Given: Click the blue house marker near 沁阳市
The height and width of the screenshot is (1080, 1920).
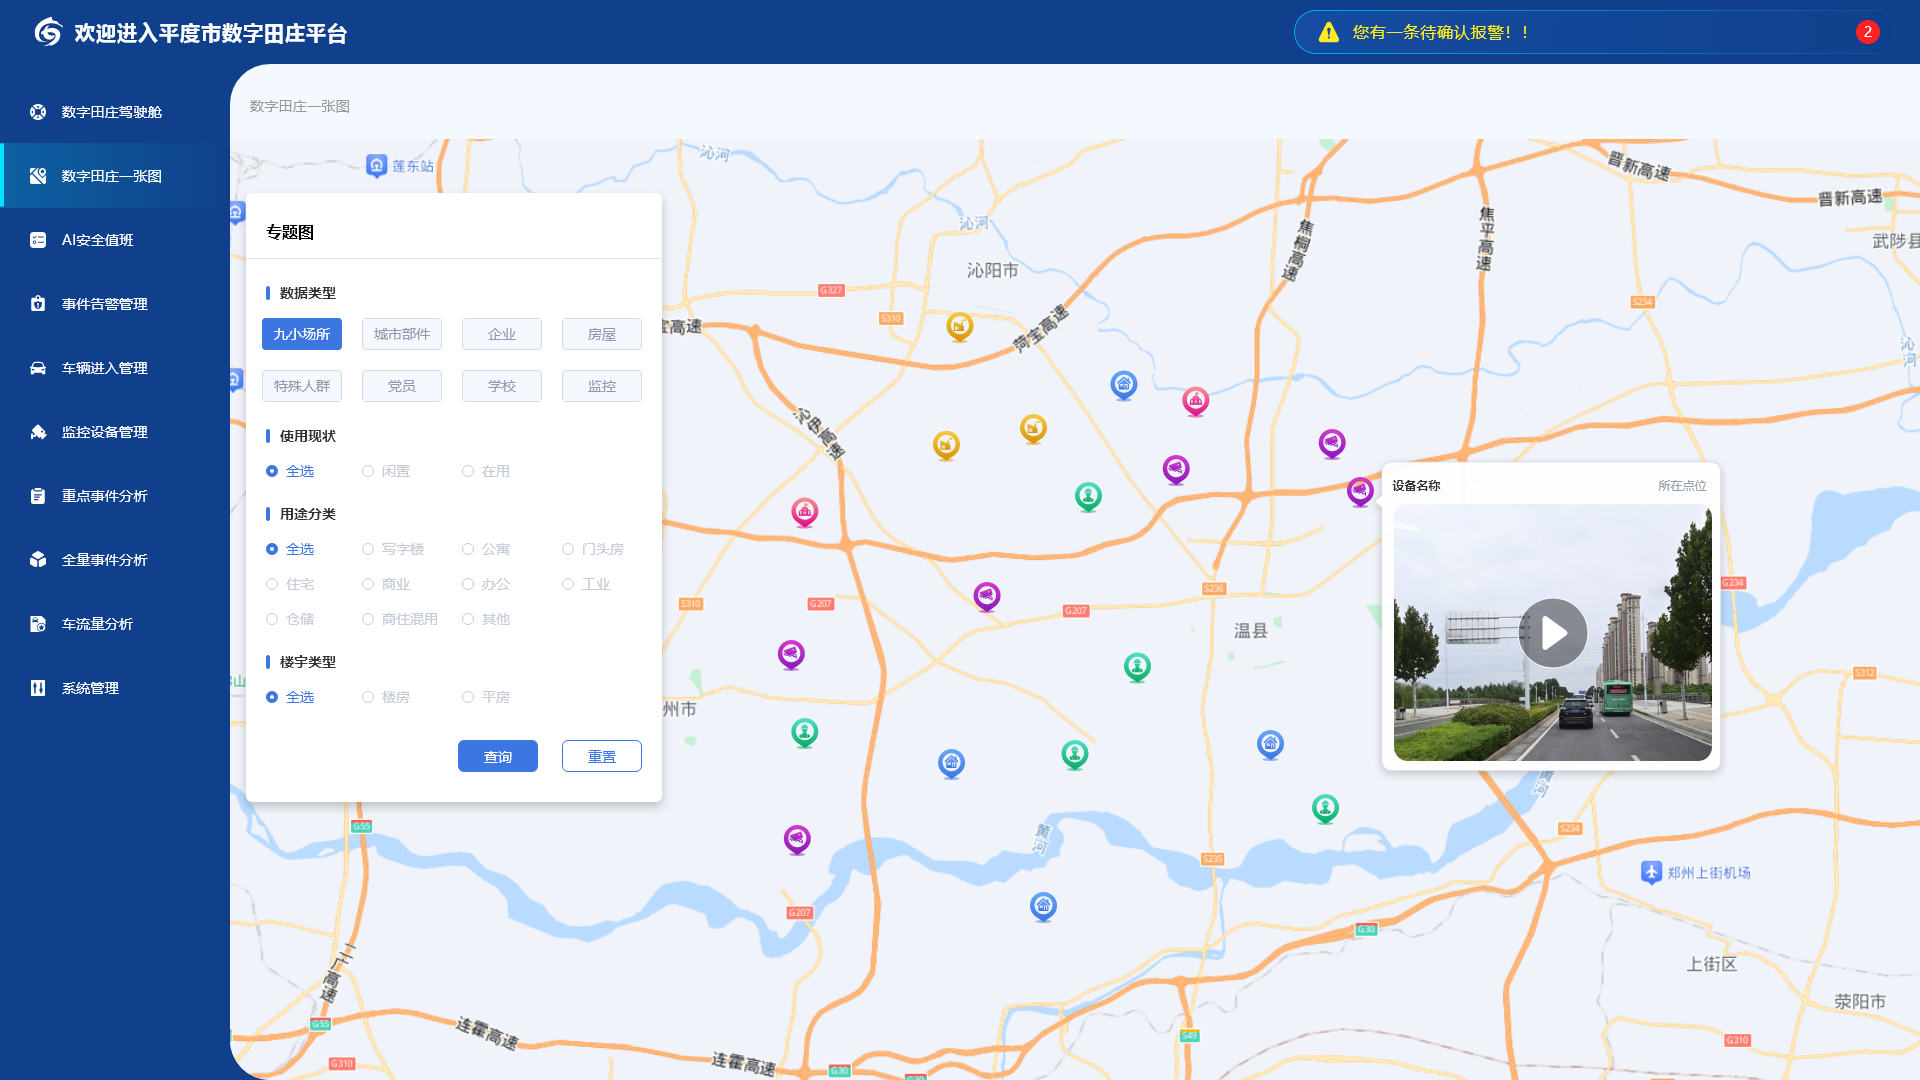Looking at the screenshot, I should click(1124, 385).
